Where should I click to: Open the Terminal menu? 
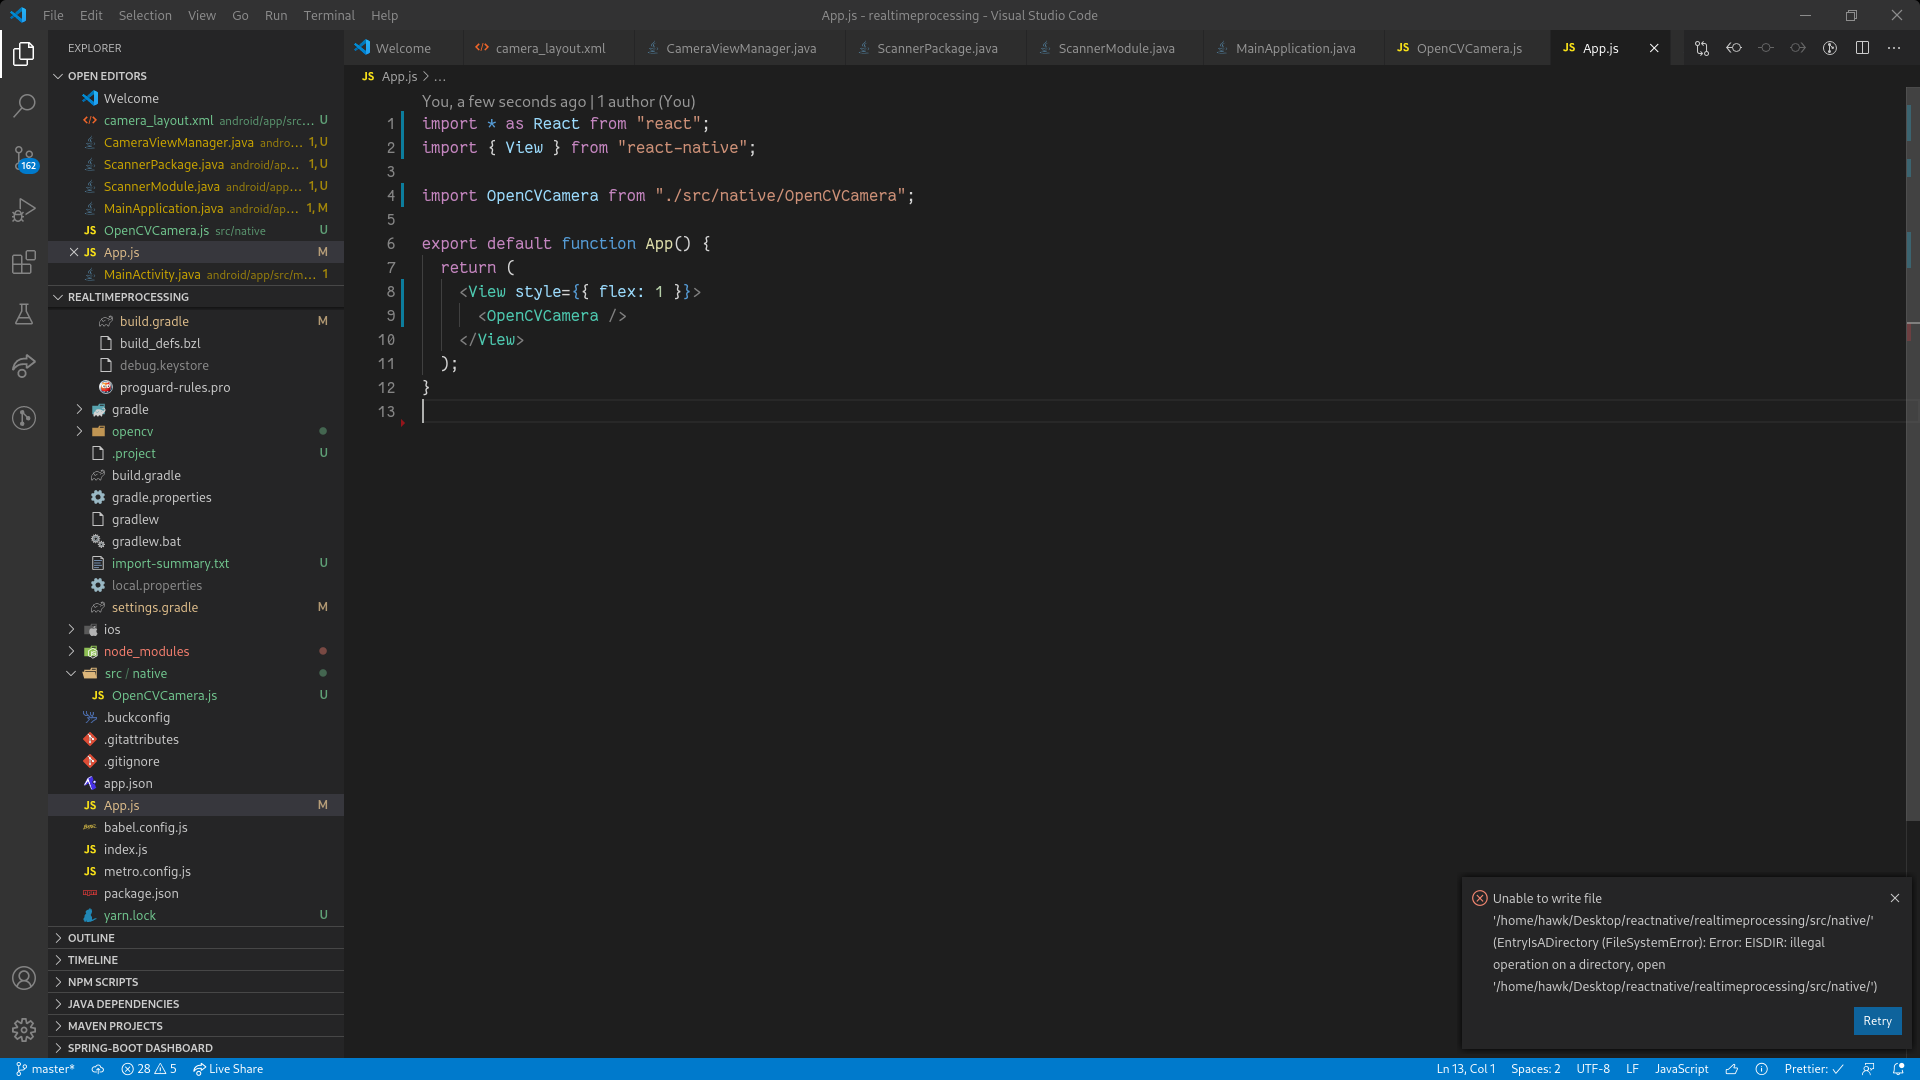pos(329,15)
